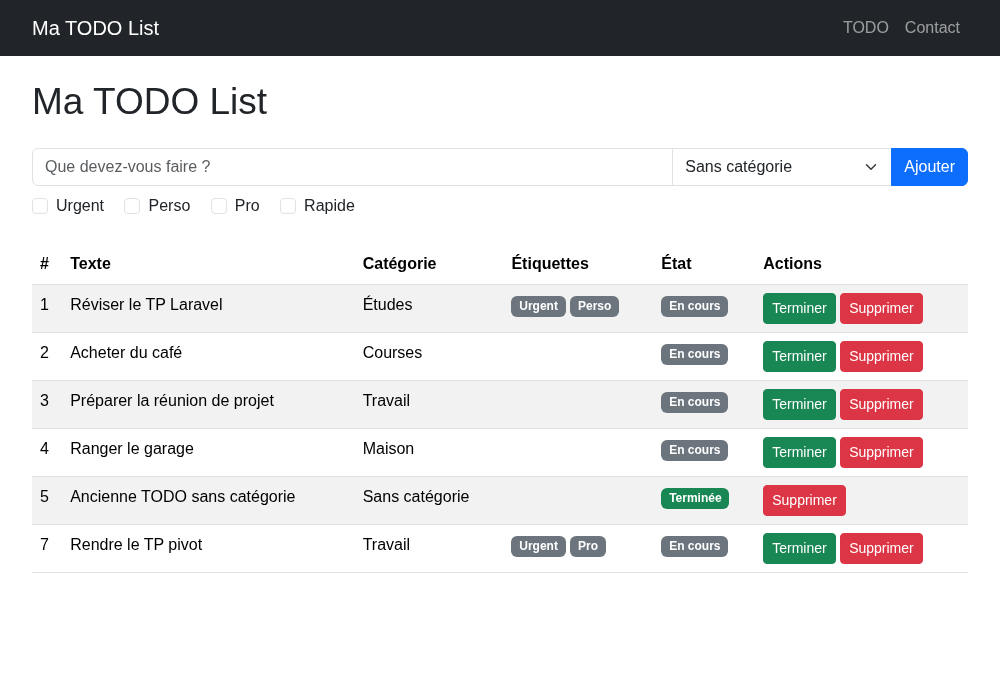Select 'Ancienne TODO sans catégorie' text

182,497
